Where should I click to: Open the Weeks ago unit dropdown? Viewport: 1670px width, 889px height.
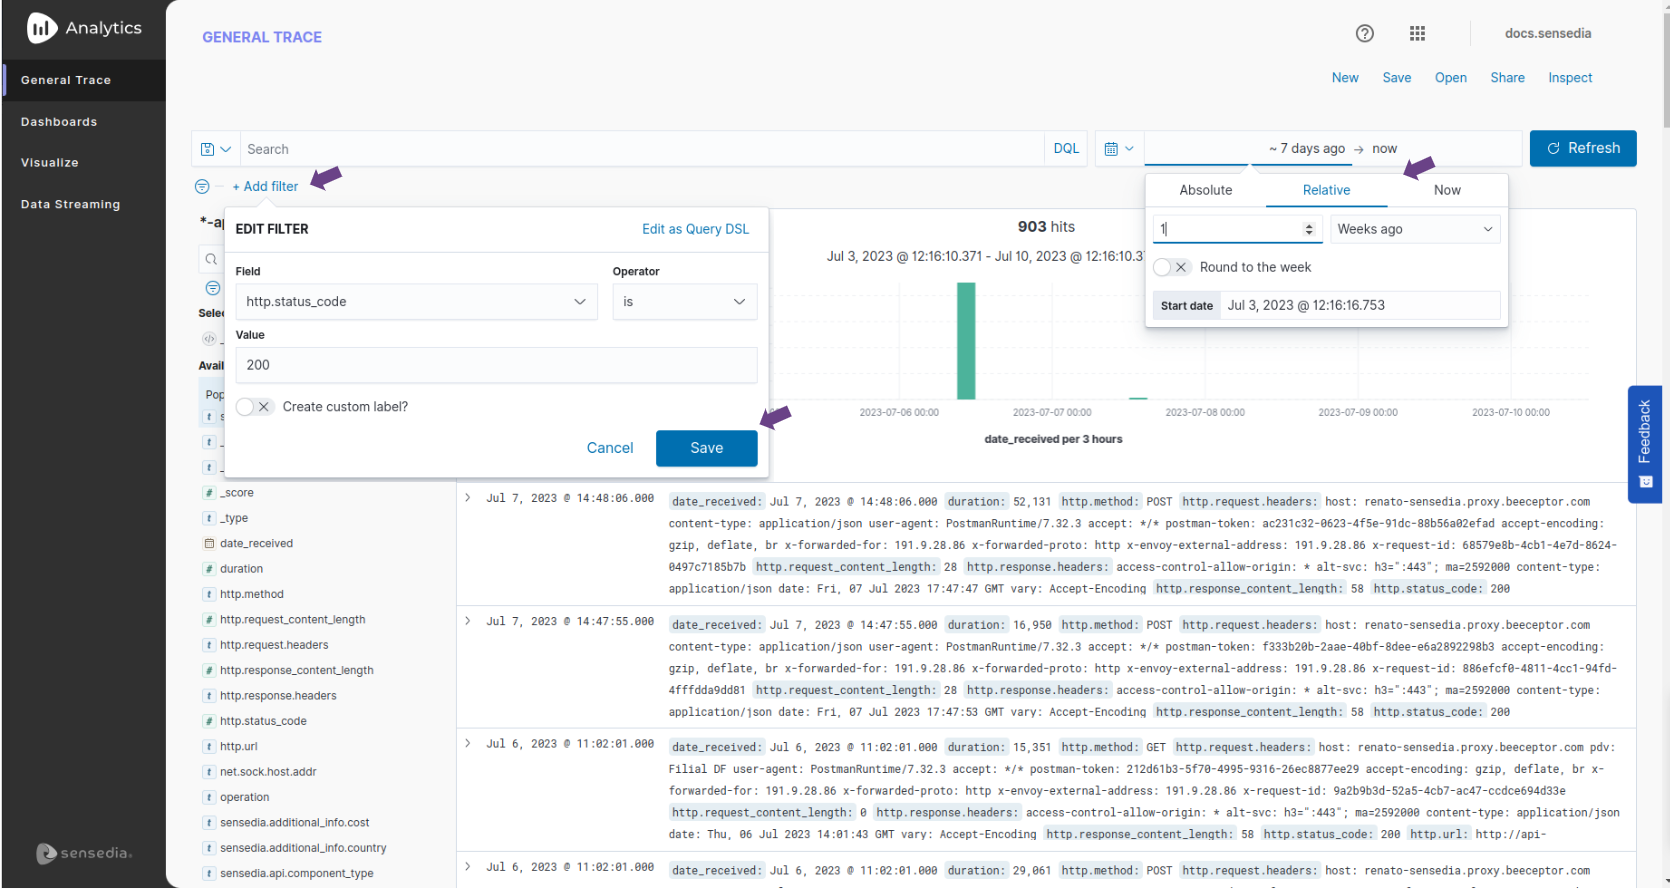pyautogui.click(x=1414, y=229)
